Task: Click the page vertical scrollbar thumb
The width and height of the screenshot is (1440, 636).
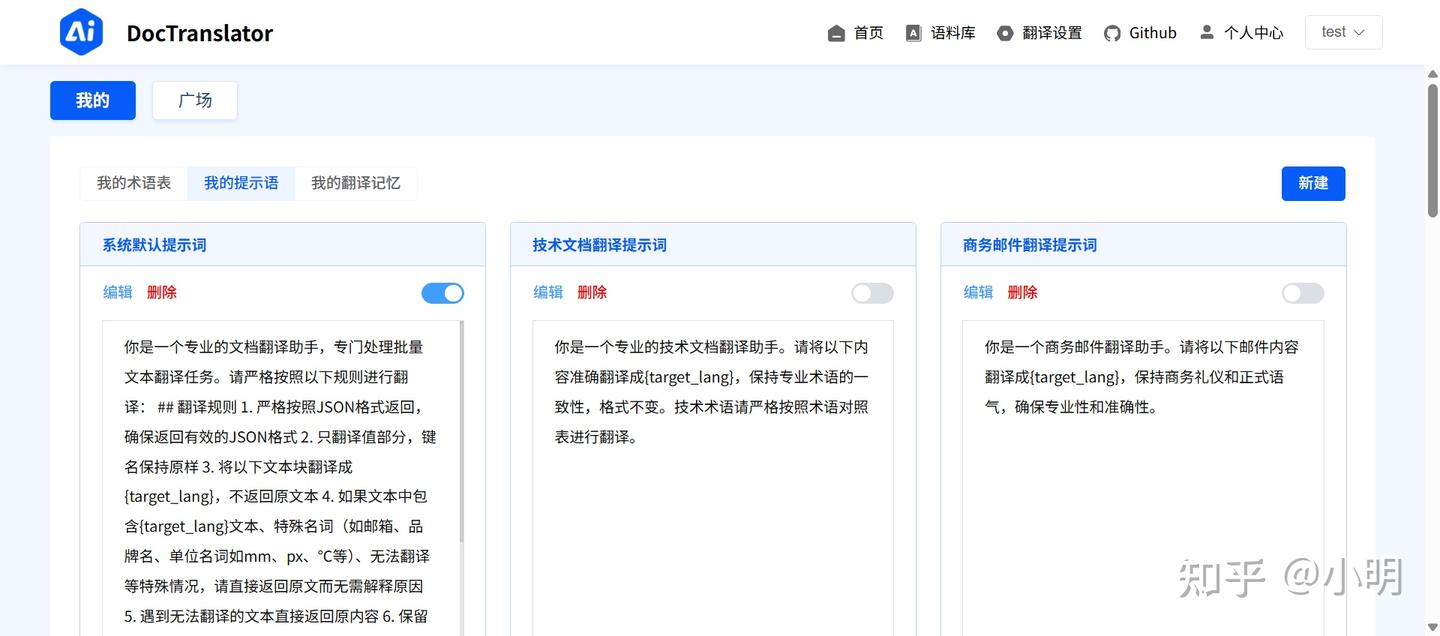Action: pyautogui.click(x=1432, y=151)
